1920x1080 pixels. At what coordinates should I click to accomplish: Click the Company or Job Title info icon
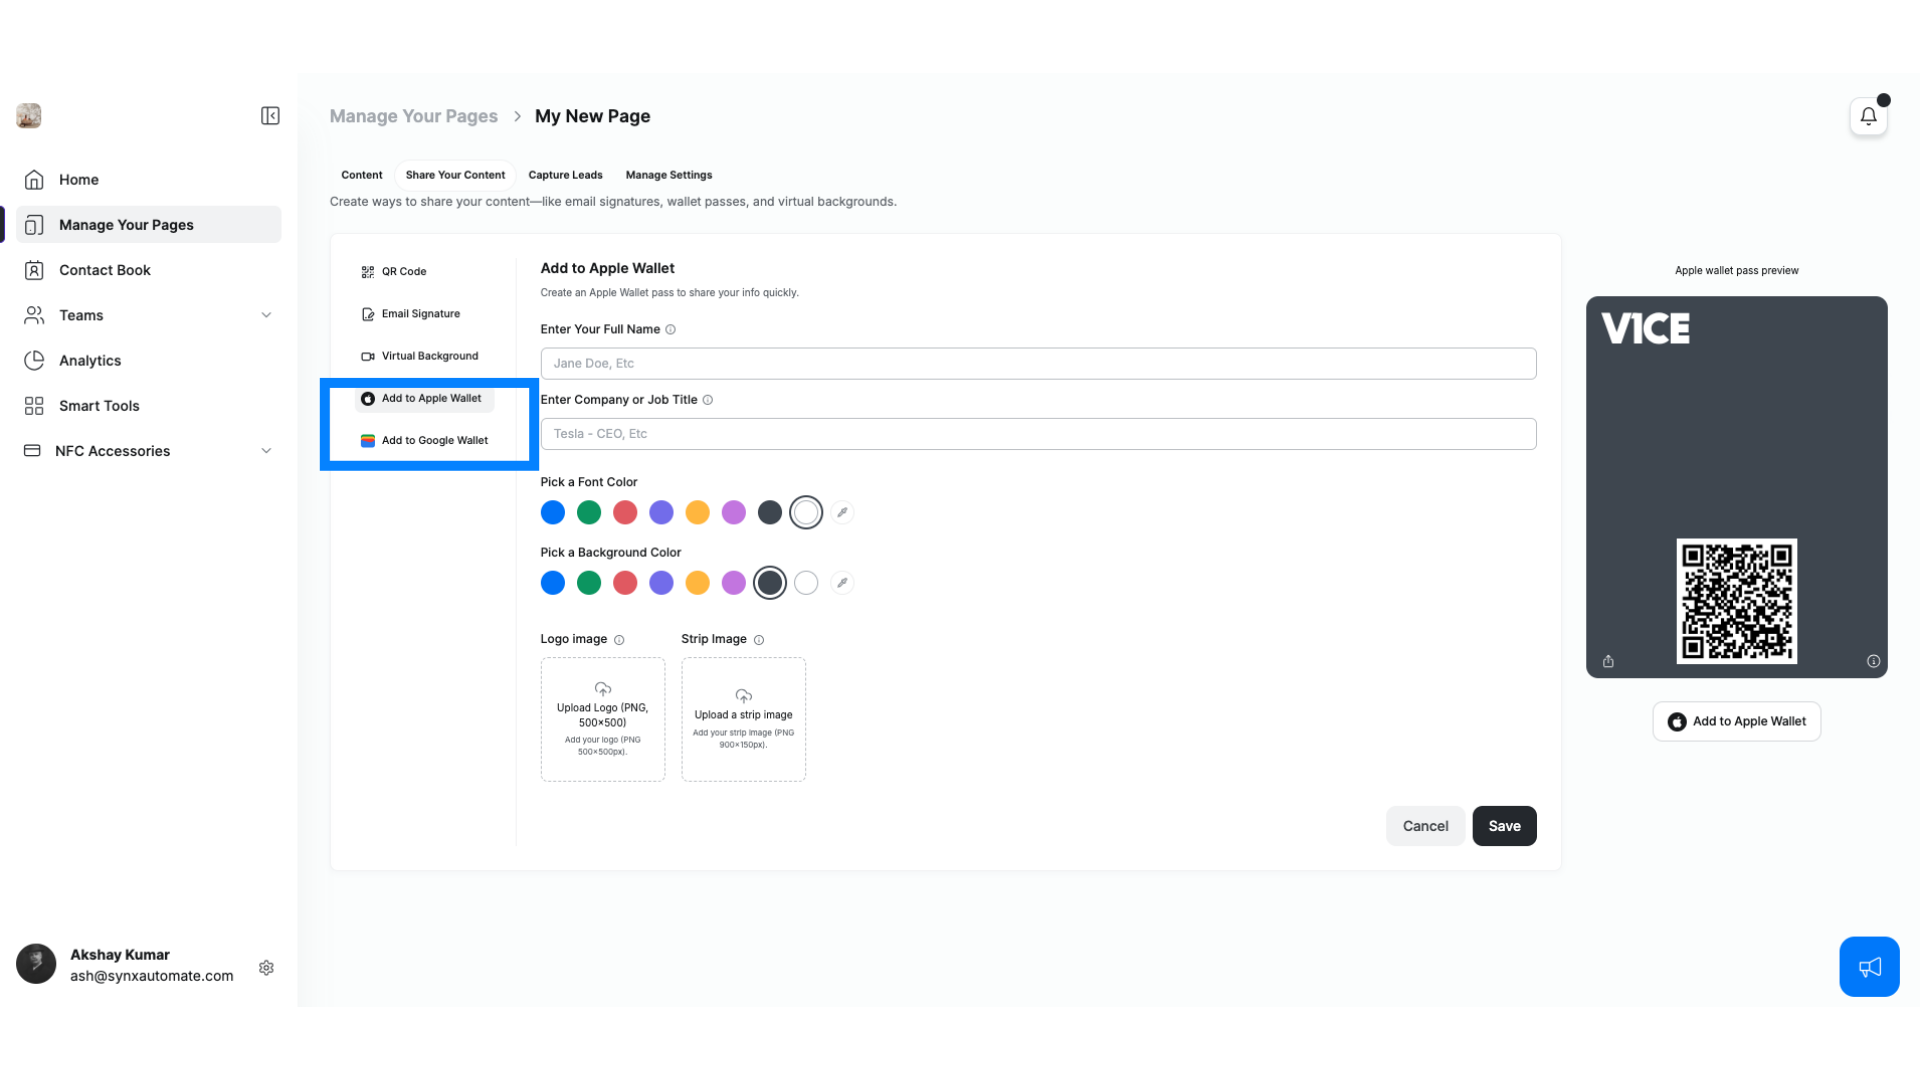click(x=708, y=400)
